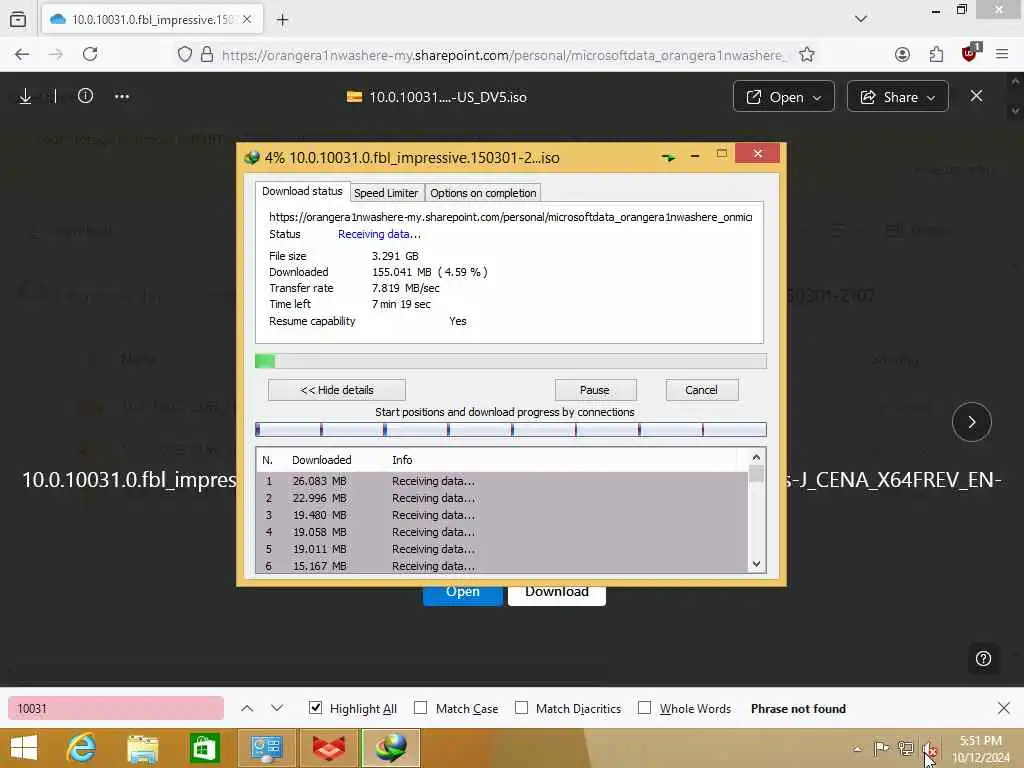Open the Firefox application menu
1024x768 pixels.
pos(1002,54)
